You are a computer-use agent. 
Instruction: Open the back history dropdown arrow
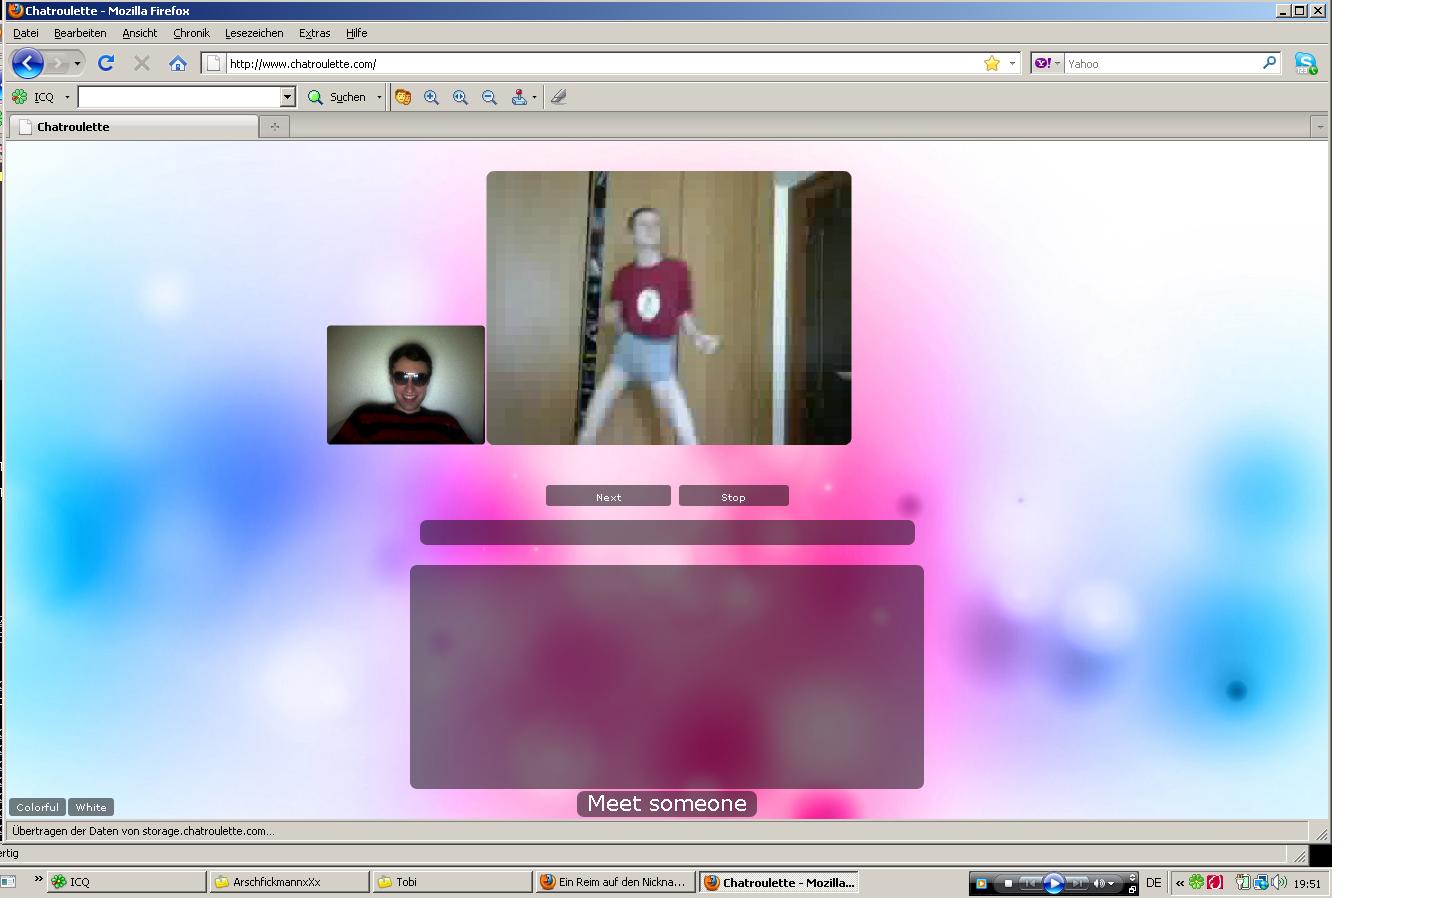coord(77,63)
